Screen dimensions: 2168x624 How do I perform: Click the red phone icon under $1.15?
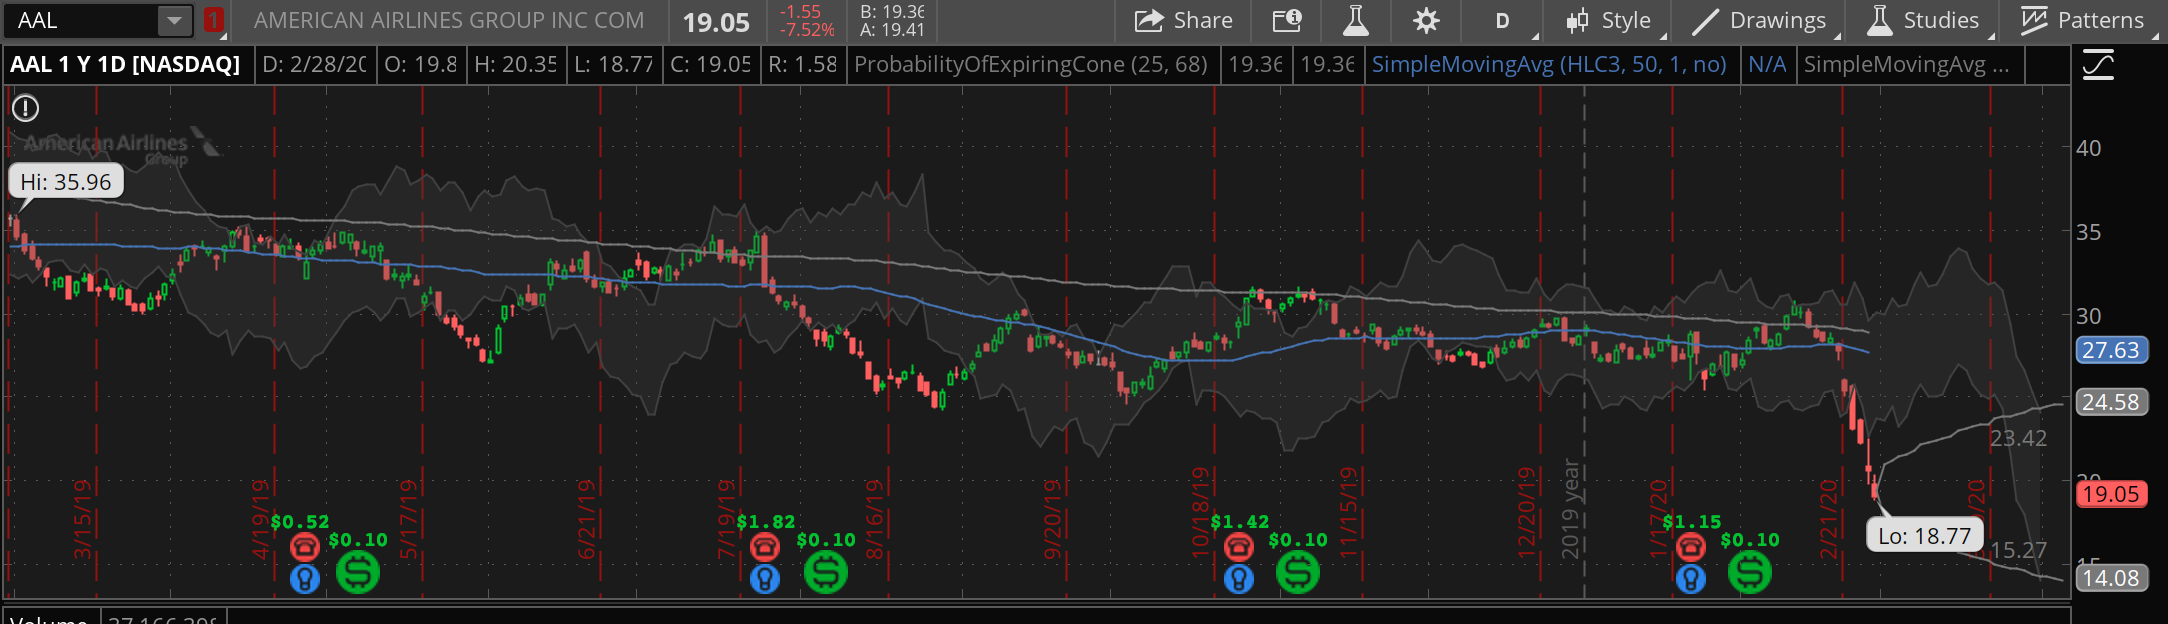(x=1691, y=547)
